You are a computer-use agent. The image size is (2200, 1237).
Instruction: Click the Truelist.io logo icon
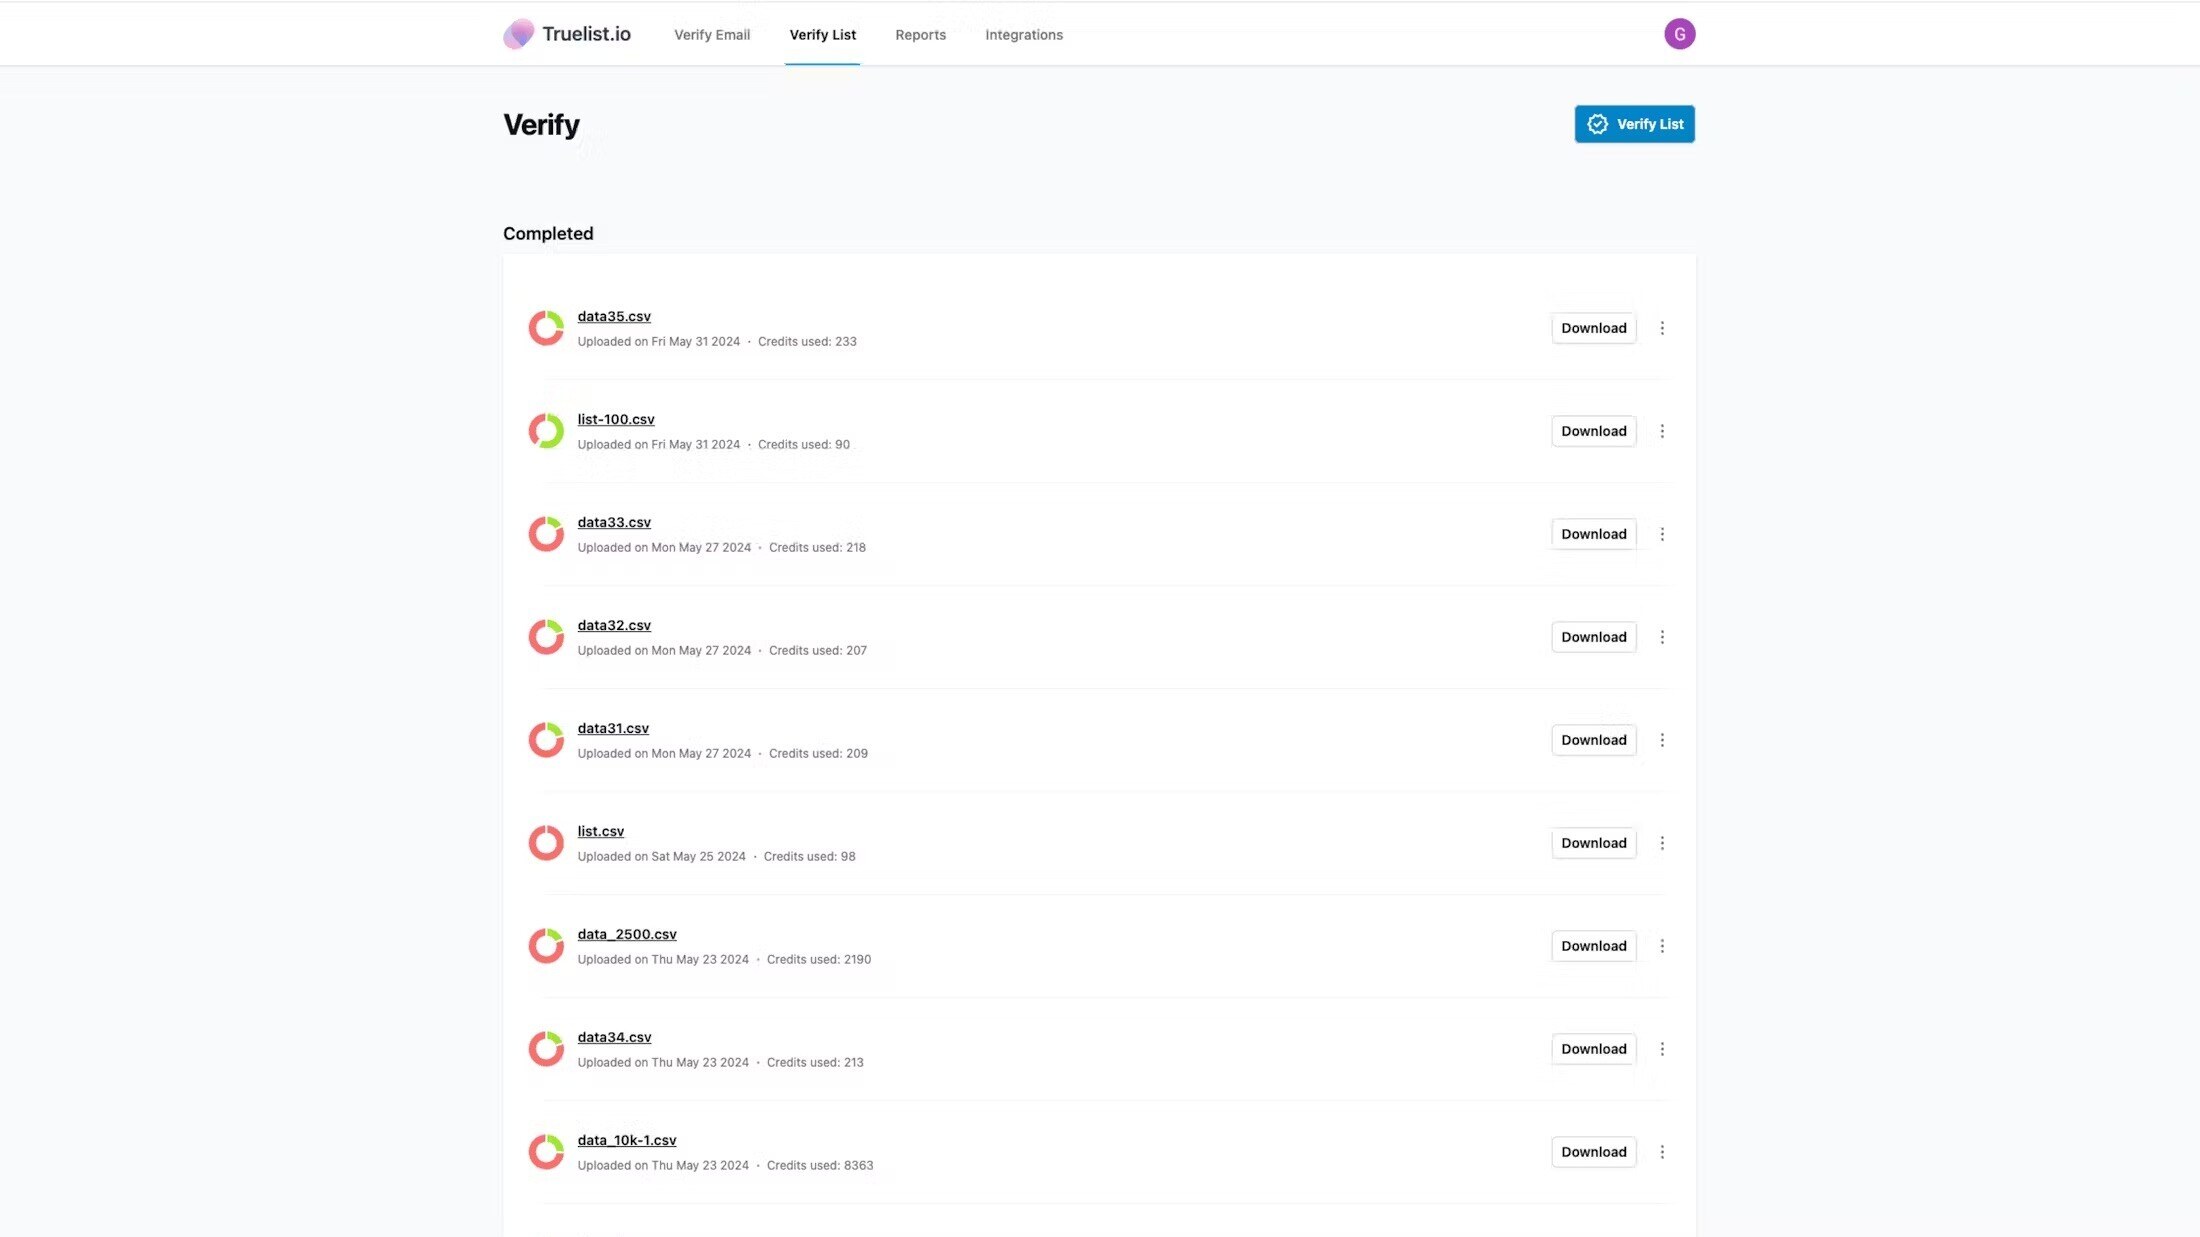(518, 33)
